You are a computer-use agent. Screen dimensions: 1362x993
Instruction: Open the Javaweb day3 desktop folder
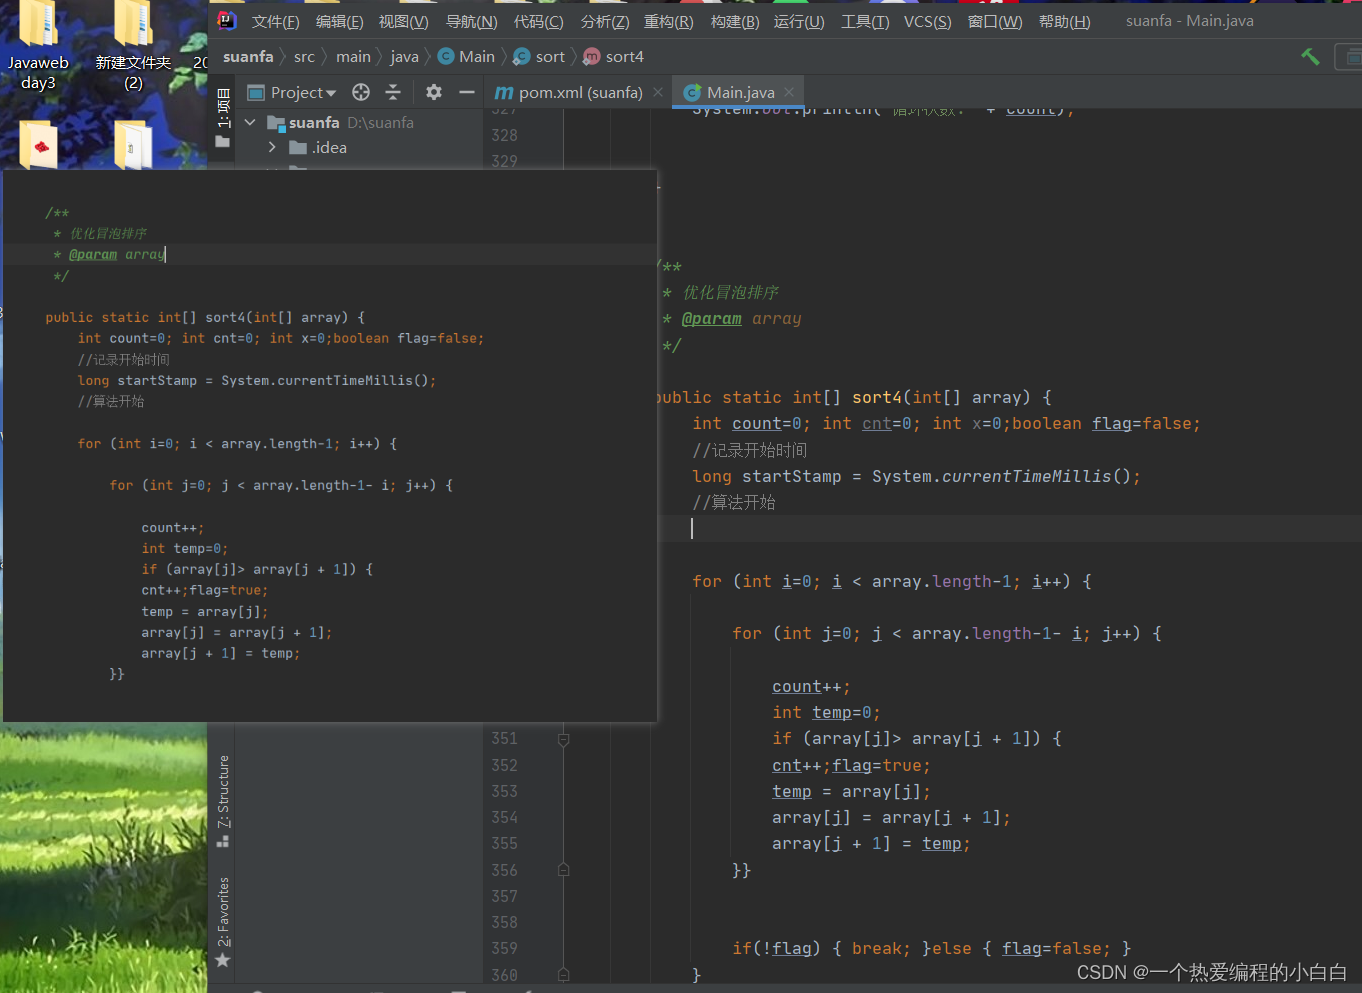[x=38, y=45]
